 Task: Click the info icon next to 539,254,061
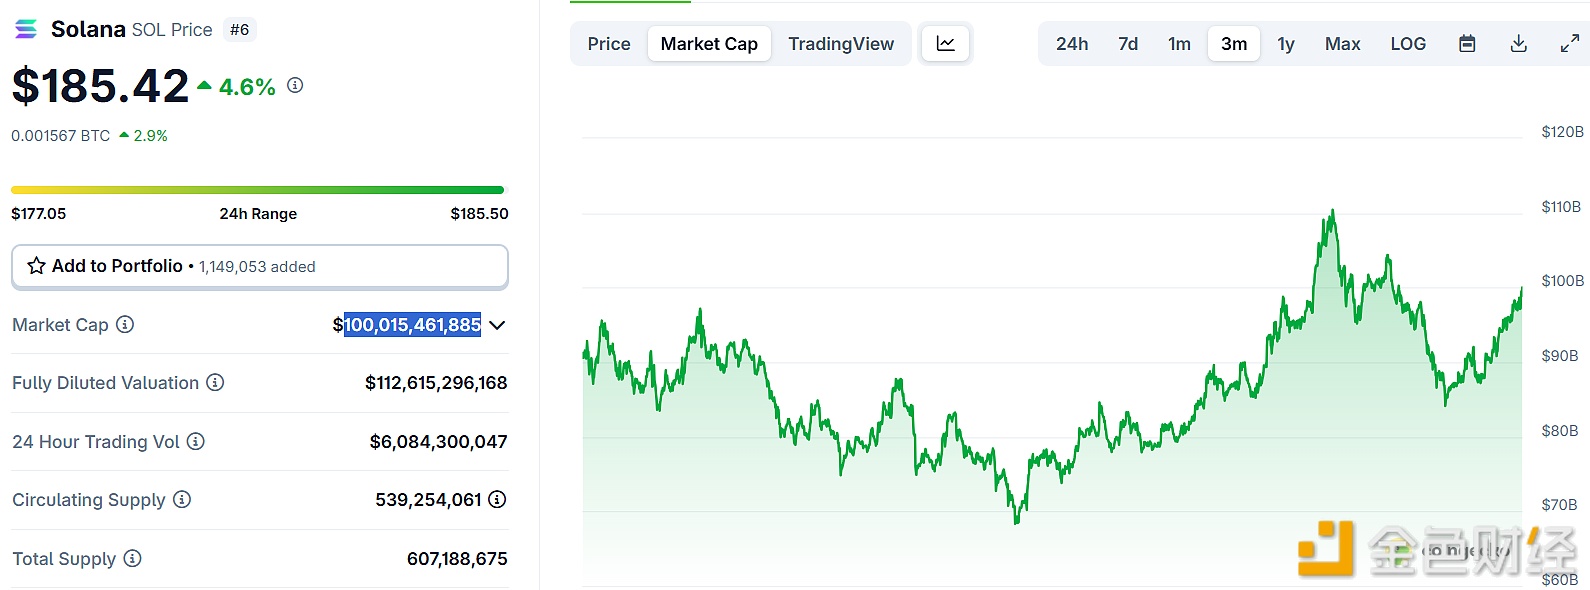[497, 499]
